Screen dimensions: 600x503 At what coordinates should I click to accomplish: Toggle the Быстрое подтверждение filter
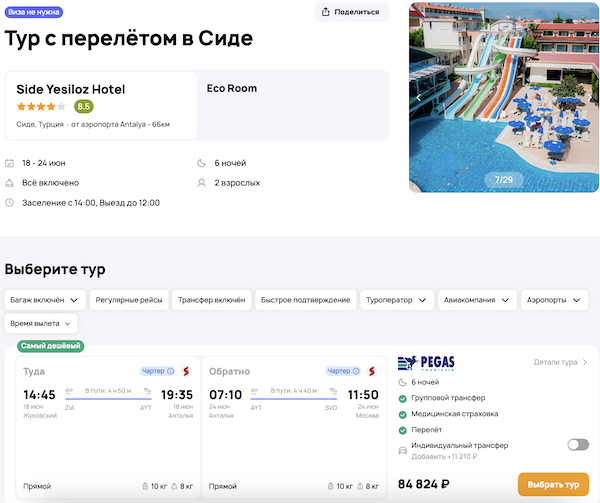[x=305, y=299]
